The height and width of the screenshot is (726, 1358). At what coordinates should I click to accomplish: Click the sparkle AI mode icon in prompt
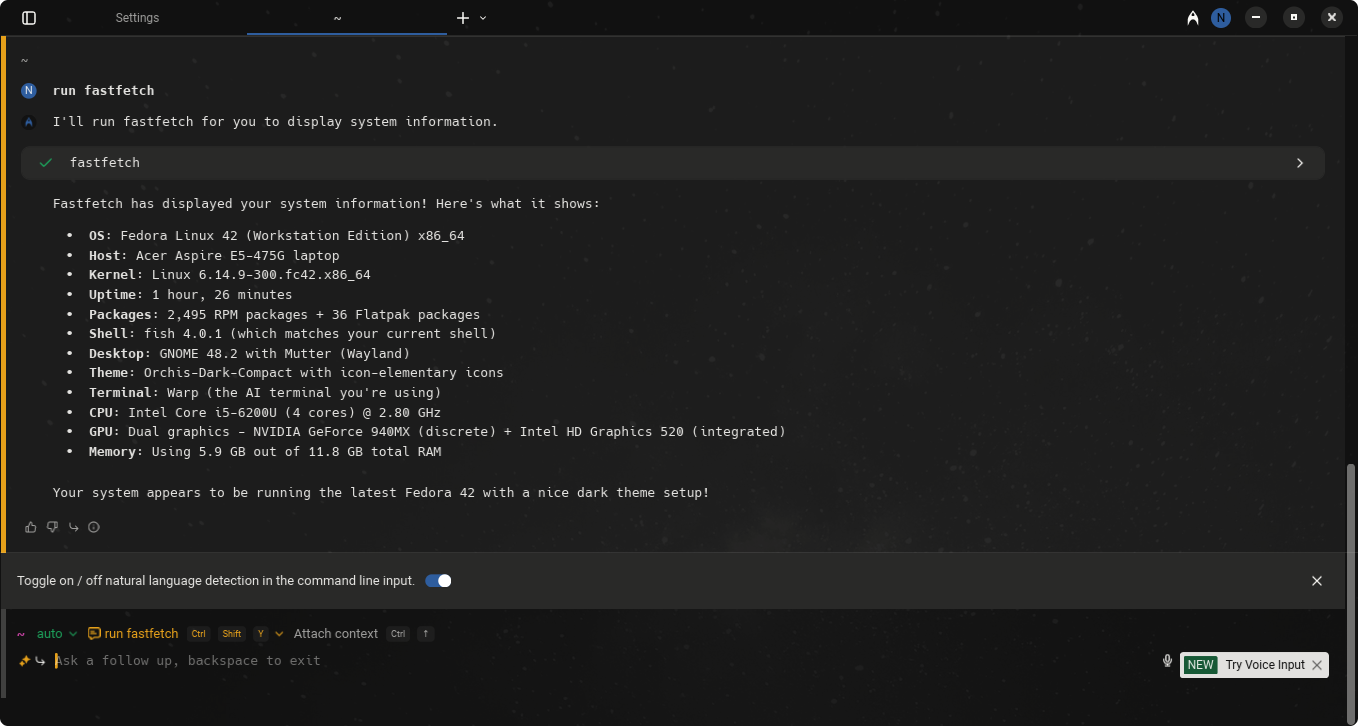(24, 661)
